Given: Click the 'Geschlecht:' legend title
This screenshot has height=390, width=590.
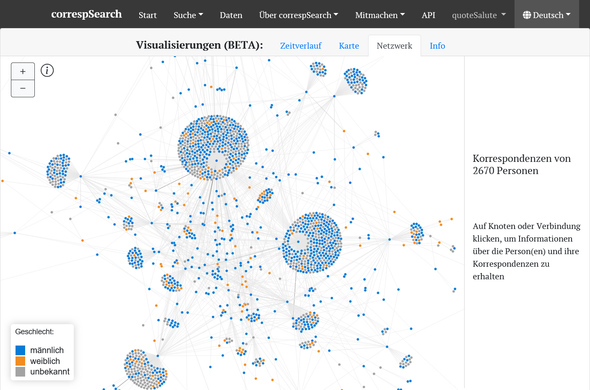Looking at the screenshot, I should (34, 332).
